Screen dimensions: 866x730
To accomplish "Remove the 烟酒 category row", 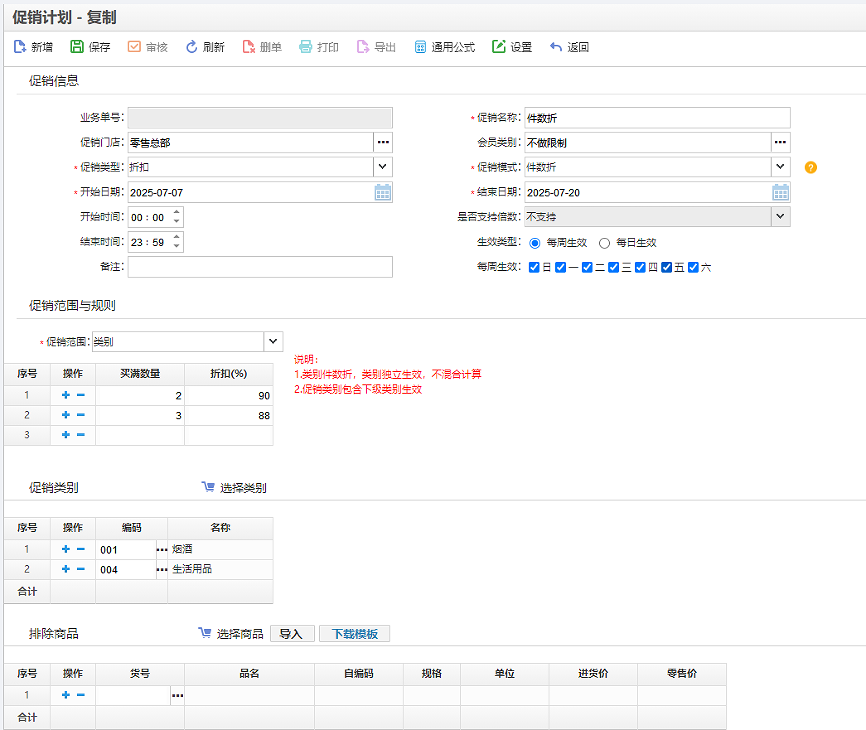I will pos(81,549).
